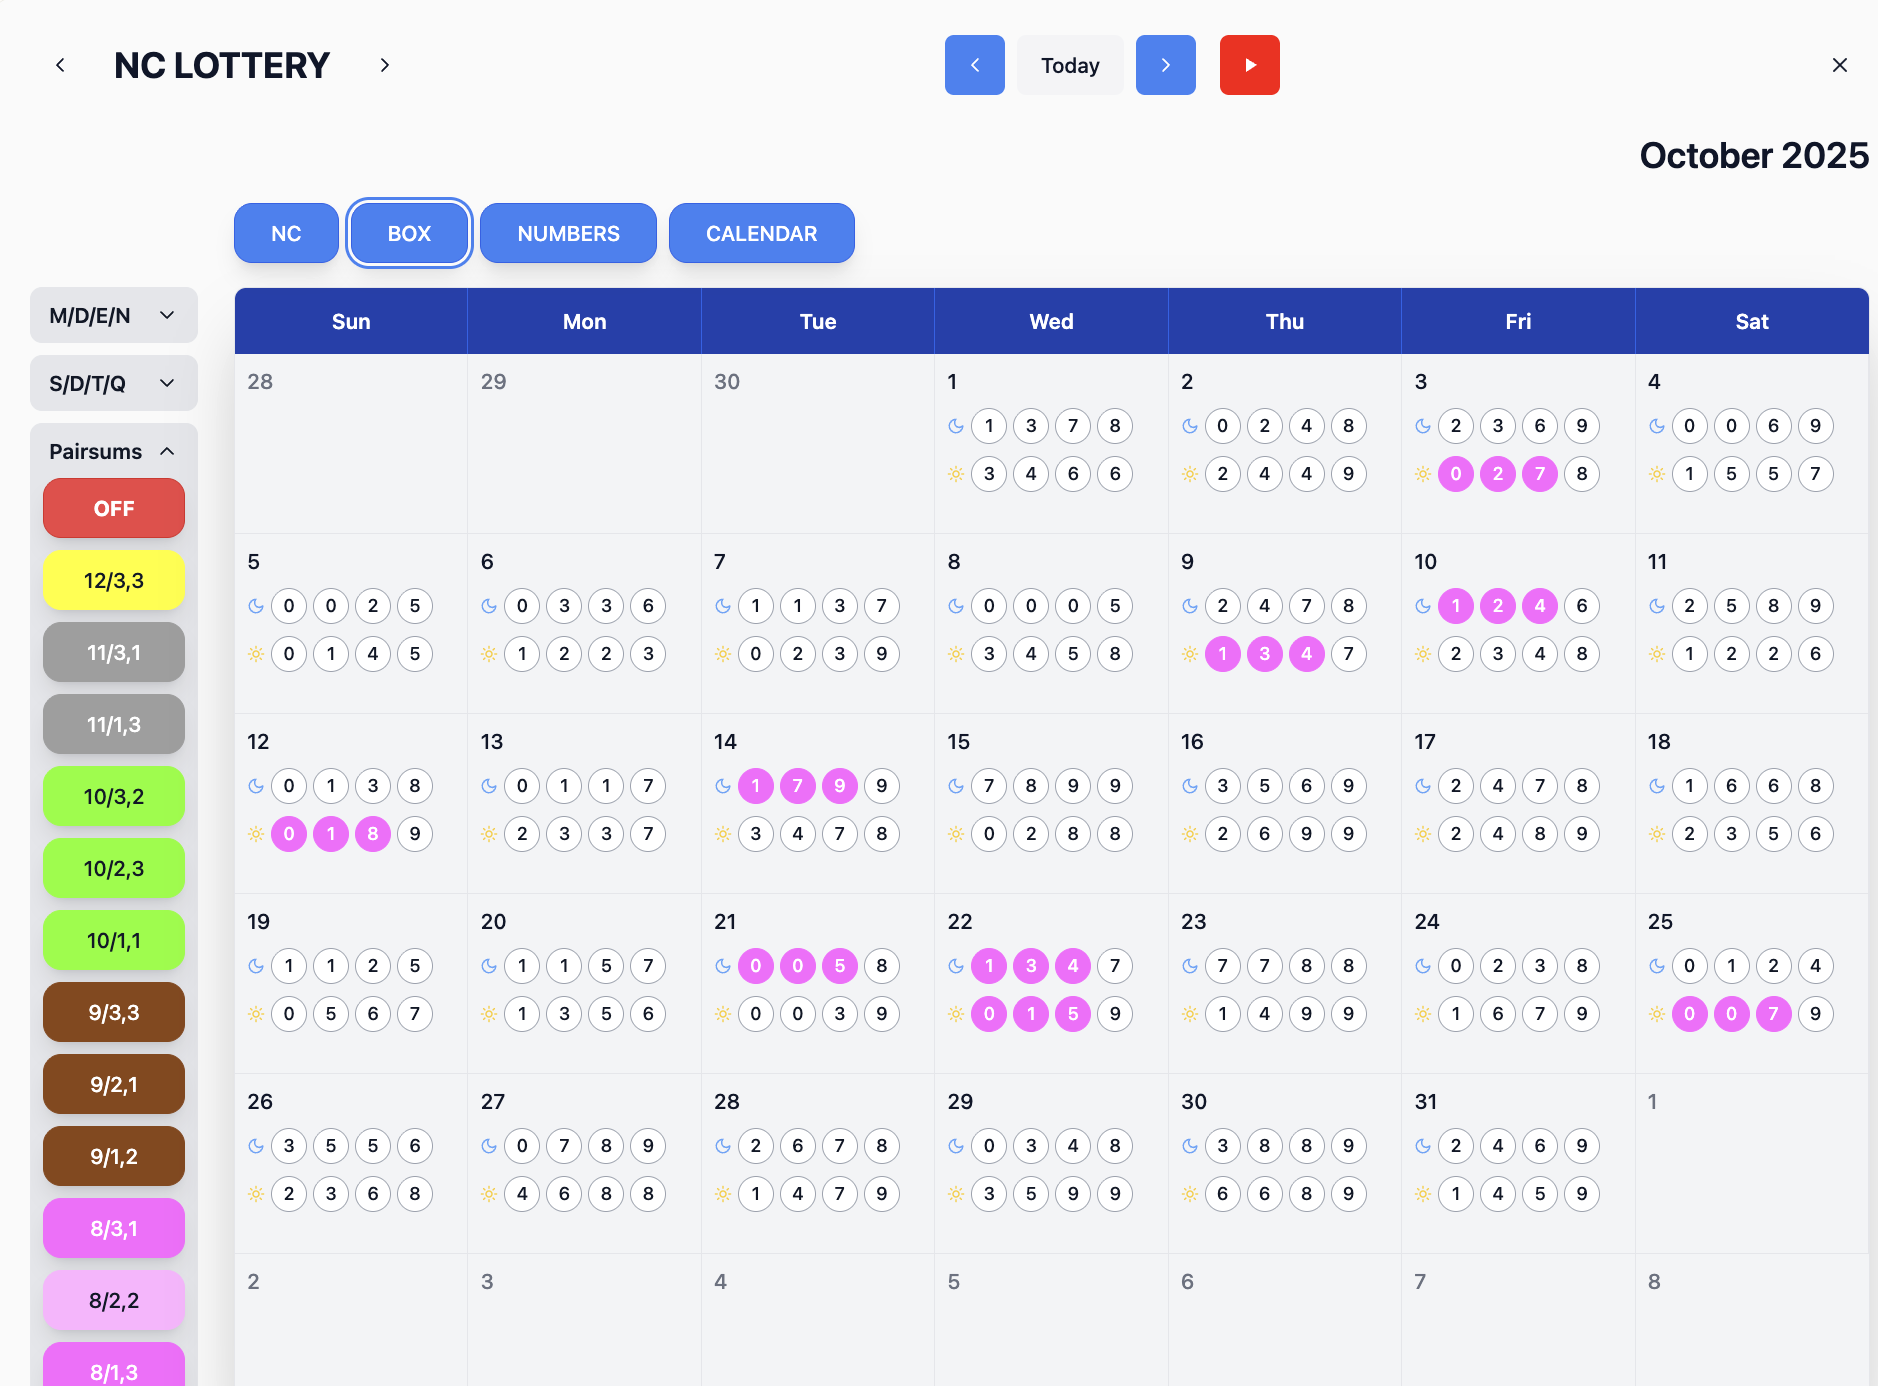Select the brown 9/3,3 pairsum swatch
Viewport: 1878px width, 1386px height.
114,1012
